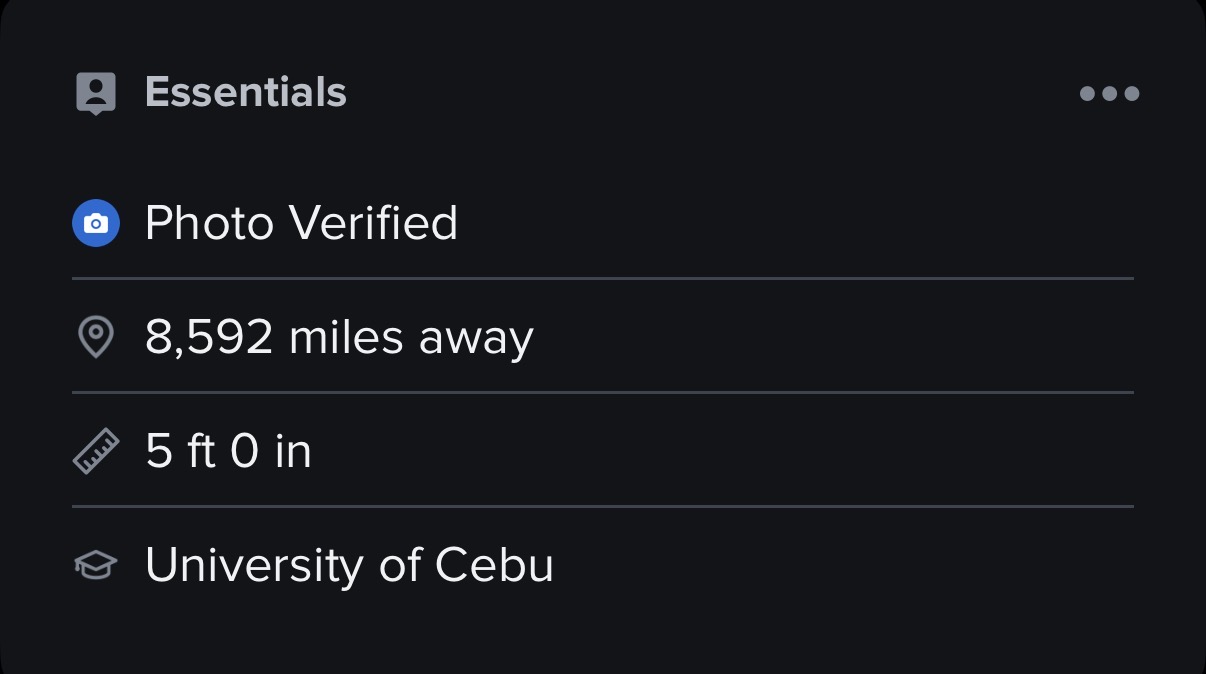Image resolution: width=1206 pixels, height=674 pixels.
Task: Click the location pin icon
Action: (x=96, y=338)
